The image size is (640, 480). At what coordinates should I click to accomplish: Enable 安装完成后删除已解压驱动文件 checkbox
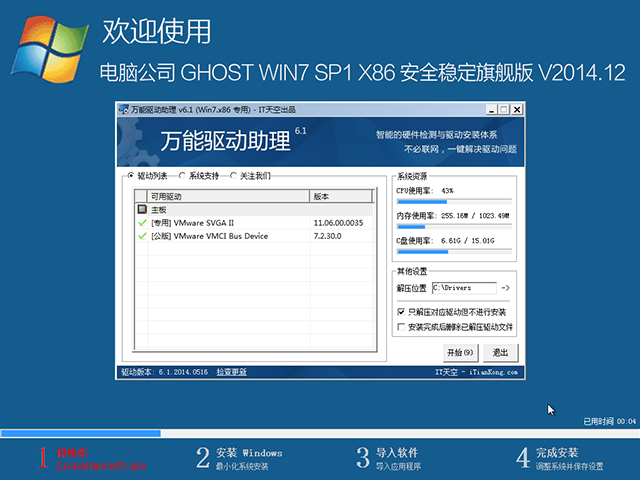(401, 327)
